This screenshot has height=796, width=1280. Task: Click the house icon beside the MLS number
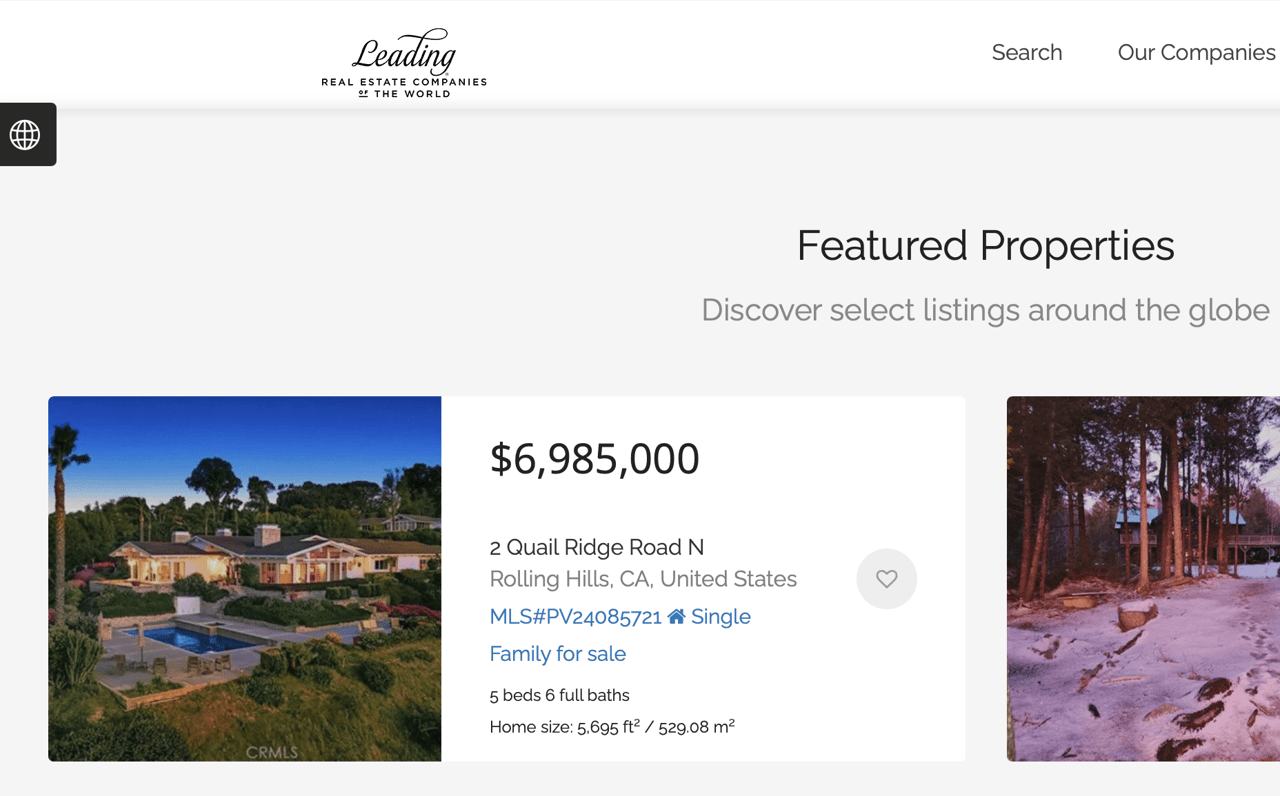coord(677,616)
